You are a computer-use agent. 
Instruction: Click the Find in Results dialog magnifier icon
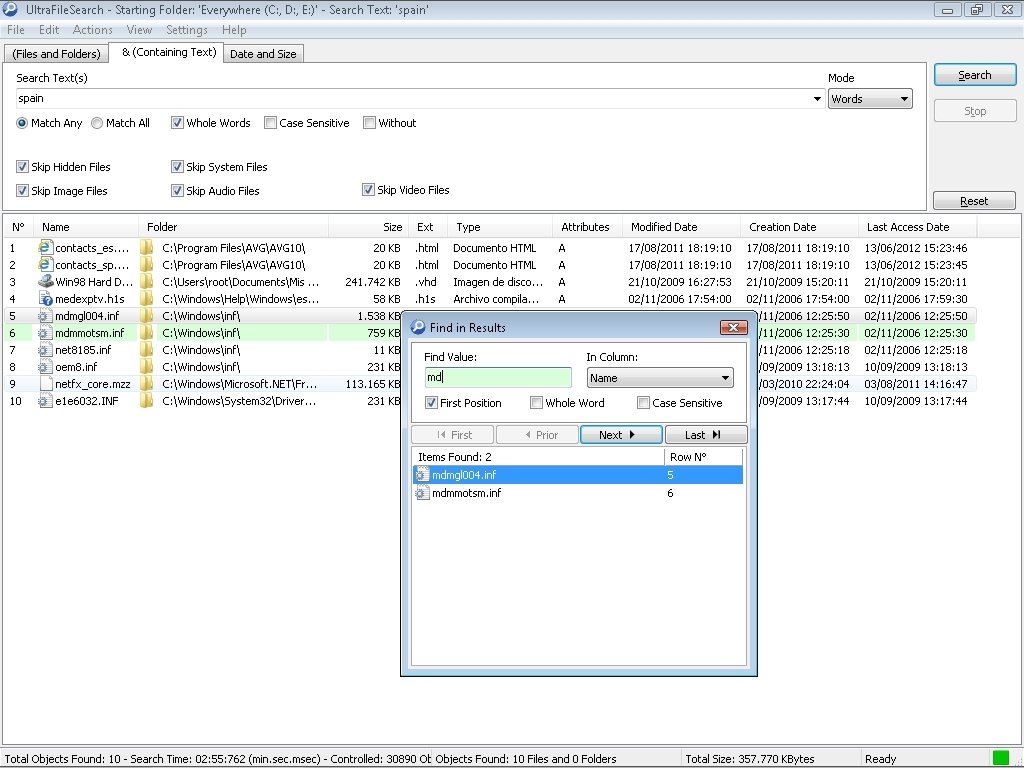pyautogui.click(x=417, y=327)
